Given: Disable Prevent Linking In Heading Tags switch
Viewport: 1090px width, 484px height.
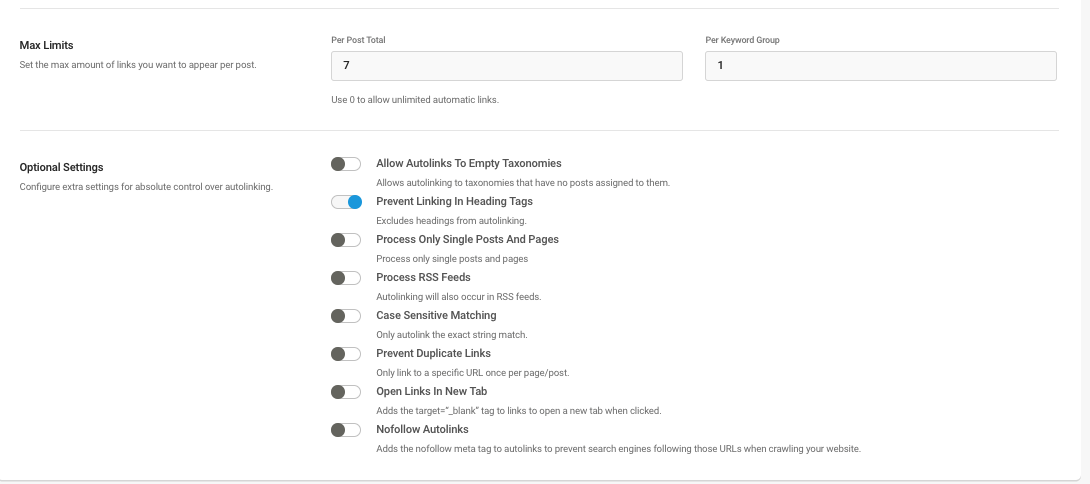Looking at the screenshot, I should click(x=345, y=202).
